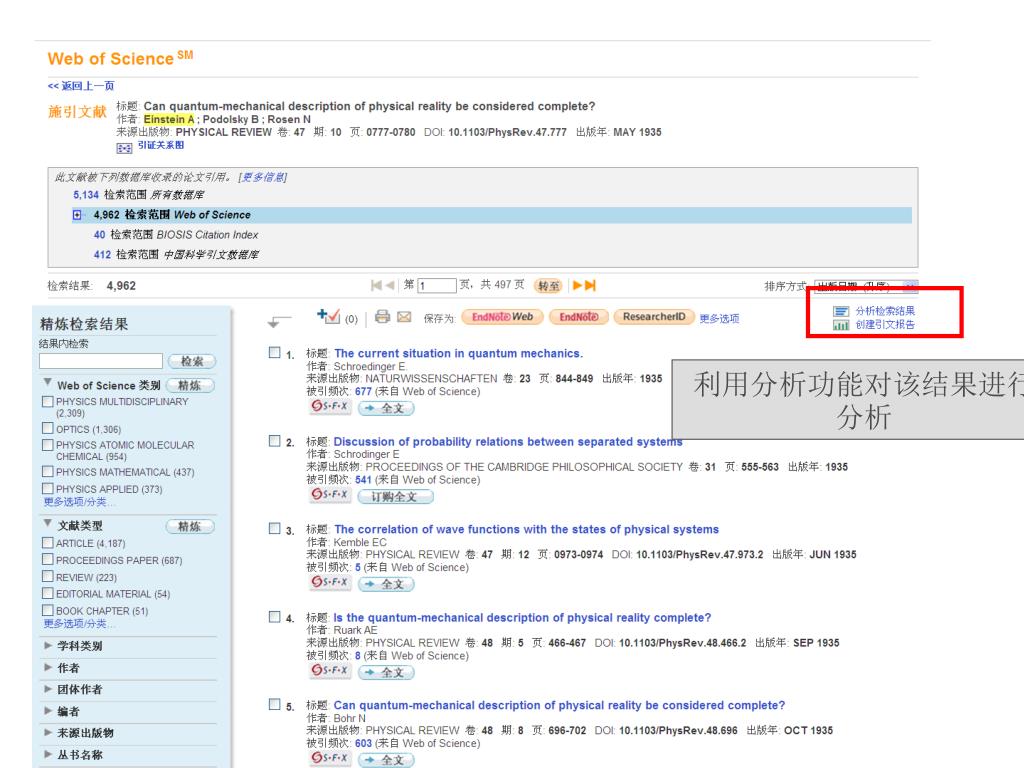Open 412 Chinese Science Citation Database link

pyautogui.click(x=102, y=254)
